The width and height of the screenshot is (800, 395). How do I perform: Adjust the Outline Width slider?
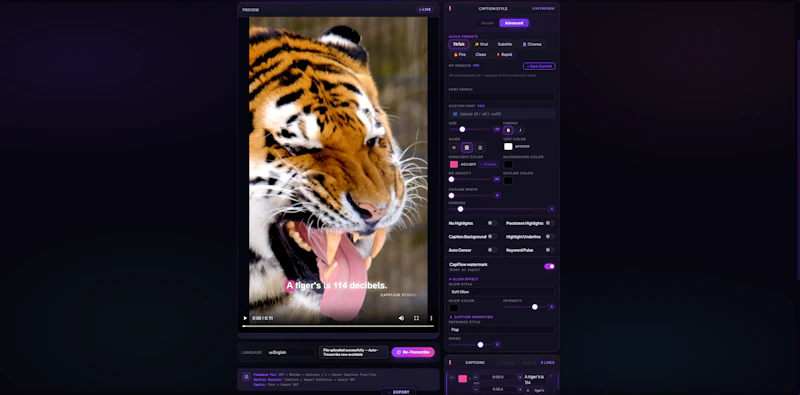coord(470,196)
